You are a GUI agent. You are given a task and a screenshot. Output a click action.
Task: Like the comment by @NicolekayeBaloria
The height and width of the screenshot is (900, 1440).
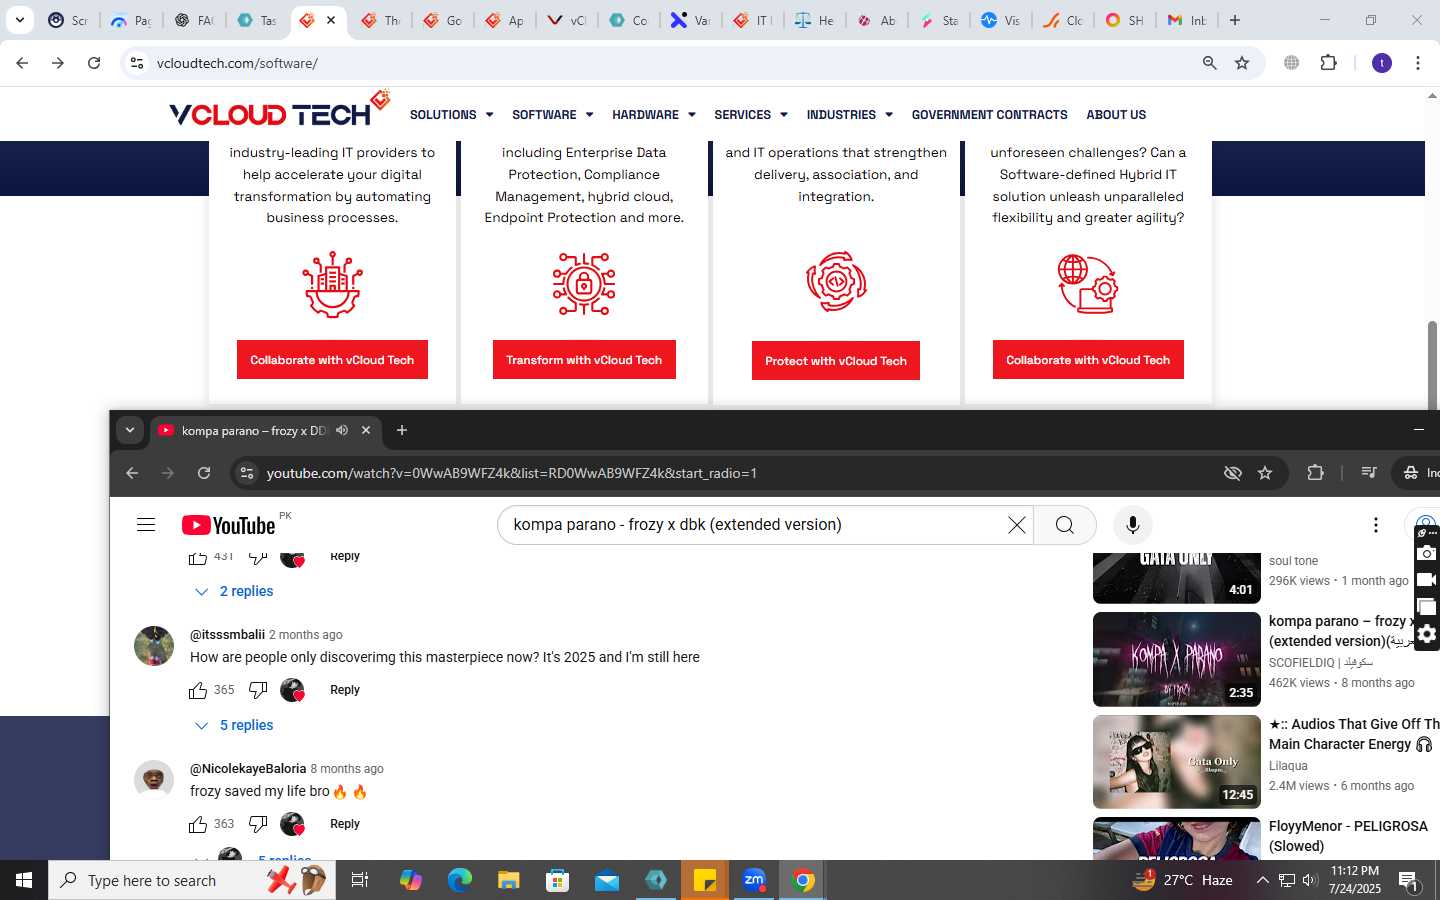pos(198,824)
